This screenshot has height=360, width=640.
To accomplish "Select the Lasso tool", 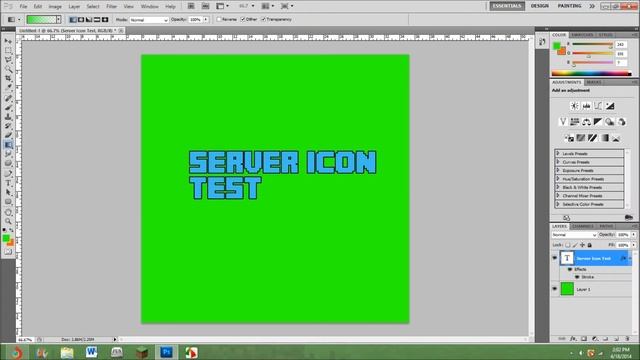I will click(x=8, y=60).
